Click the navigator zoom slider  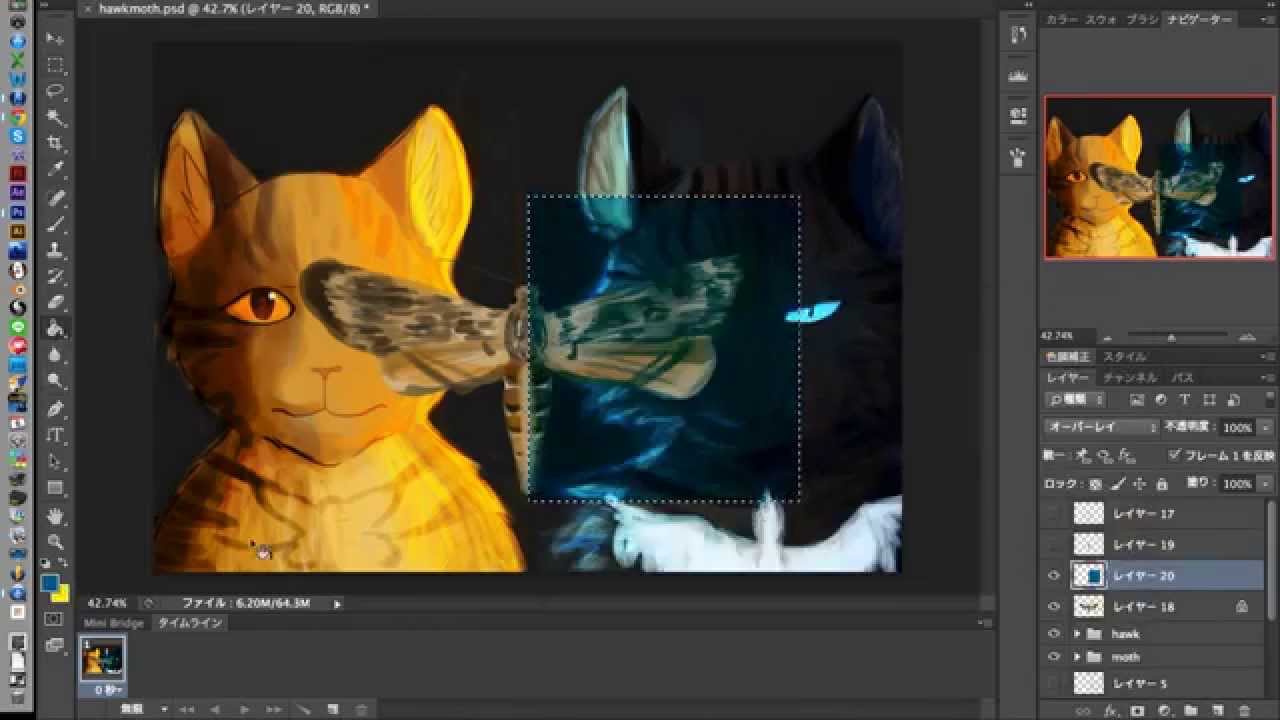(x=1172, y=337)
